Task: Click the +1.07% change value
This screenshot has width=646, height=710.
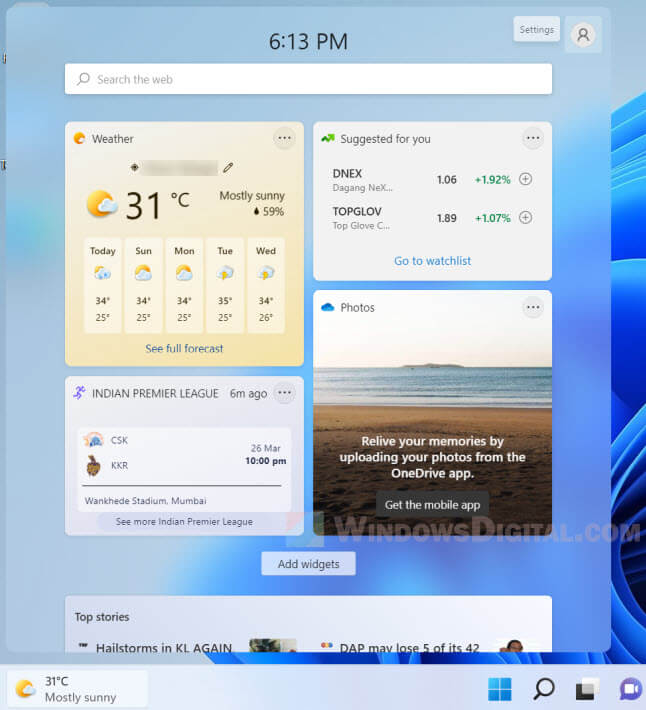Action: click(493, 218)
